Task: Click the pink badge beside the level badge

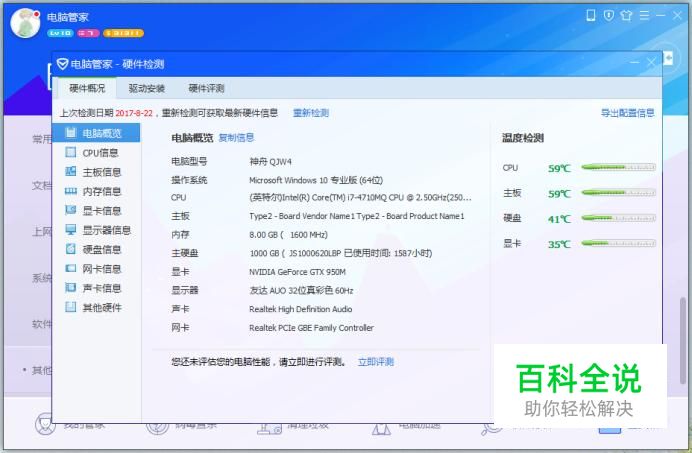Action: (x=88, y=33)
